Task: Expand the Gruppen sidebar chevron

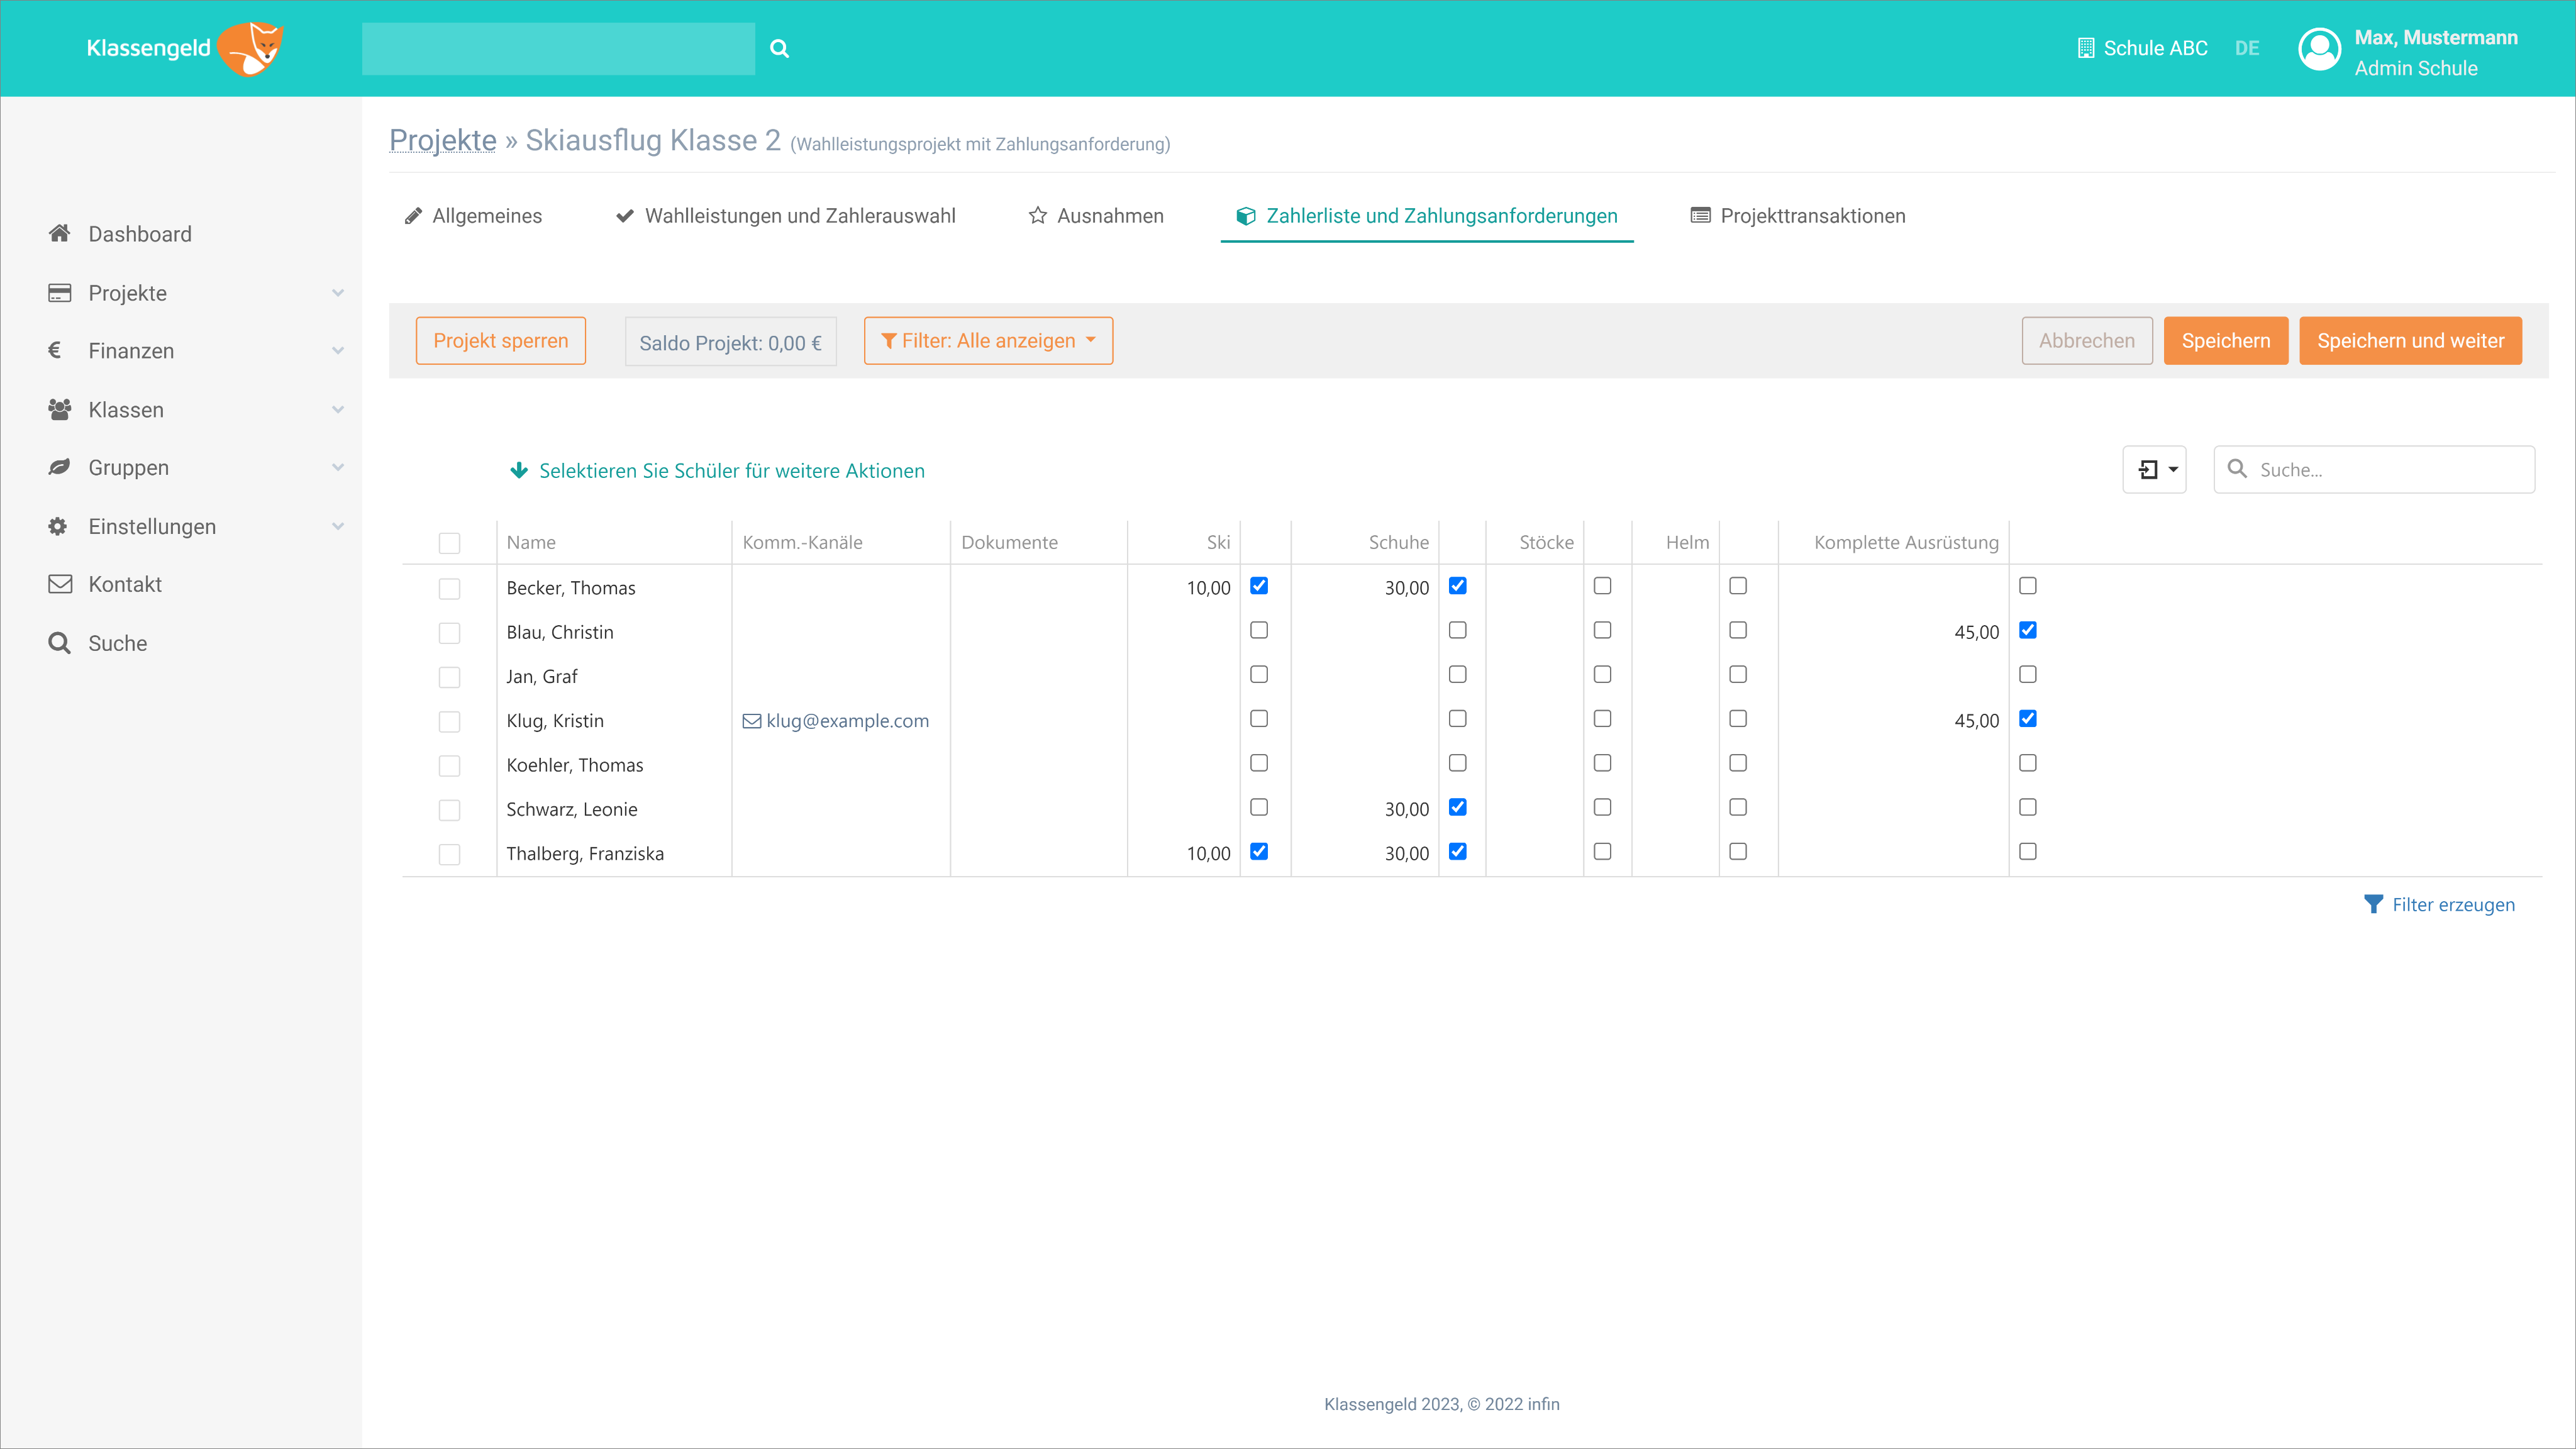Action: (x=338, y=468)
